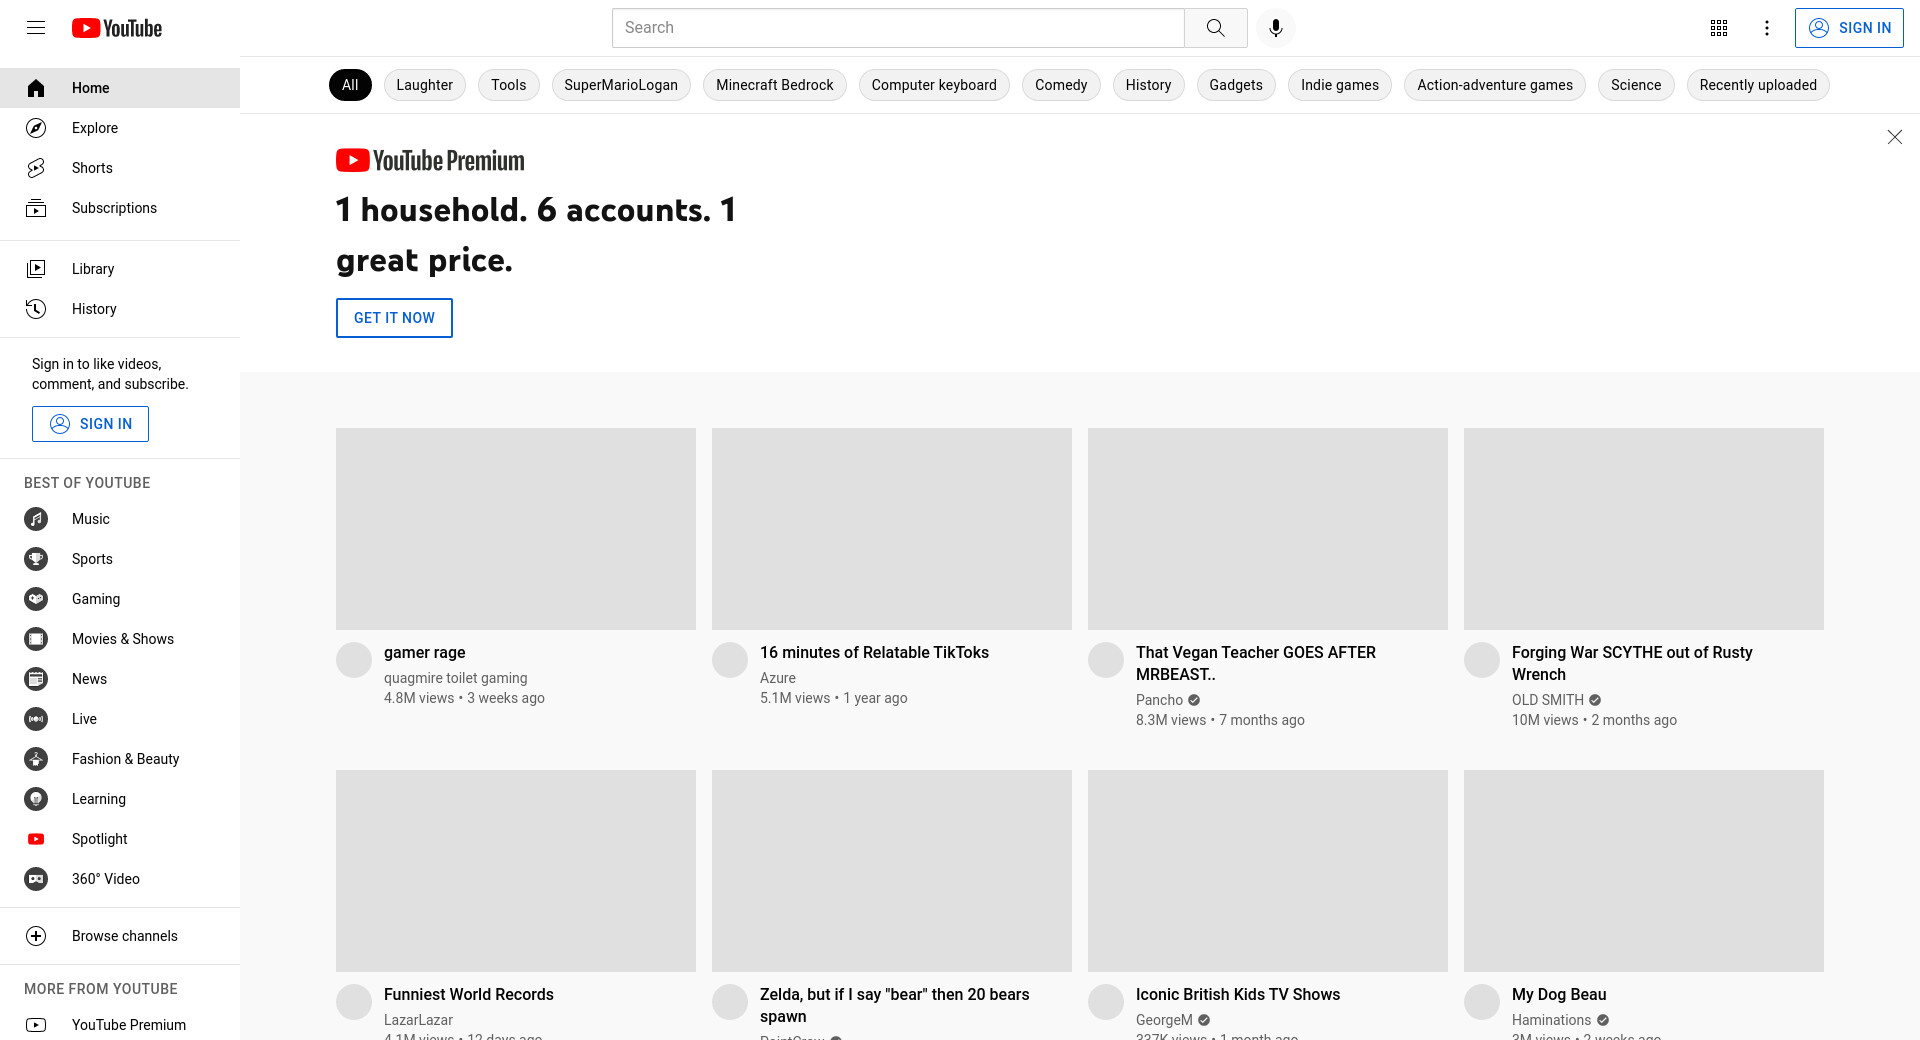Viewport: 1920px width, 1040px height.
Task: Click the Browse channels plus icon
Action: click(36, 936)
